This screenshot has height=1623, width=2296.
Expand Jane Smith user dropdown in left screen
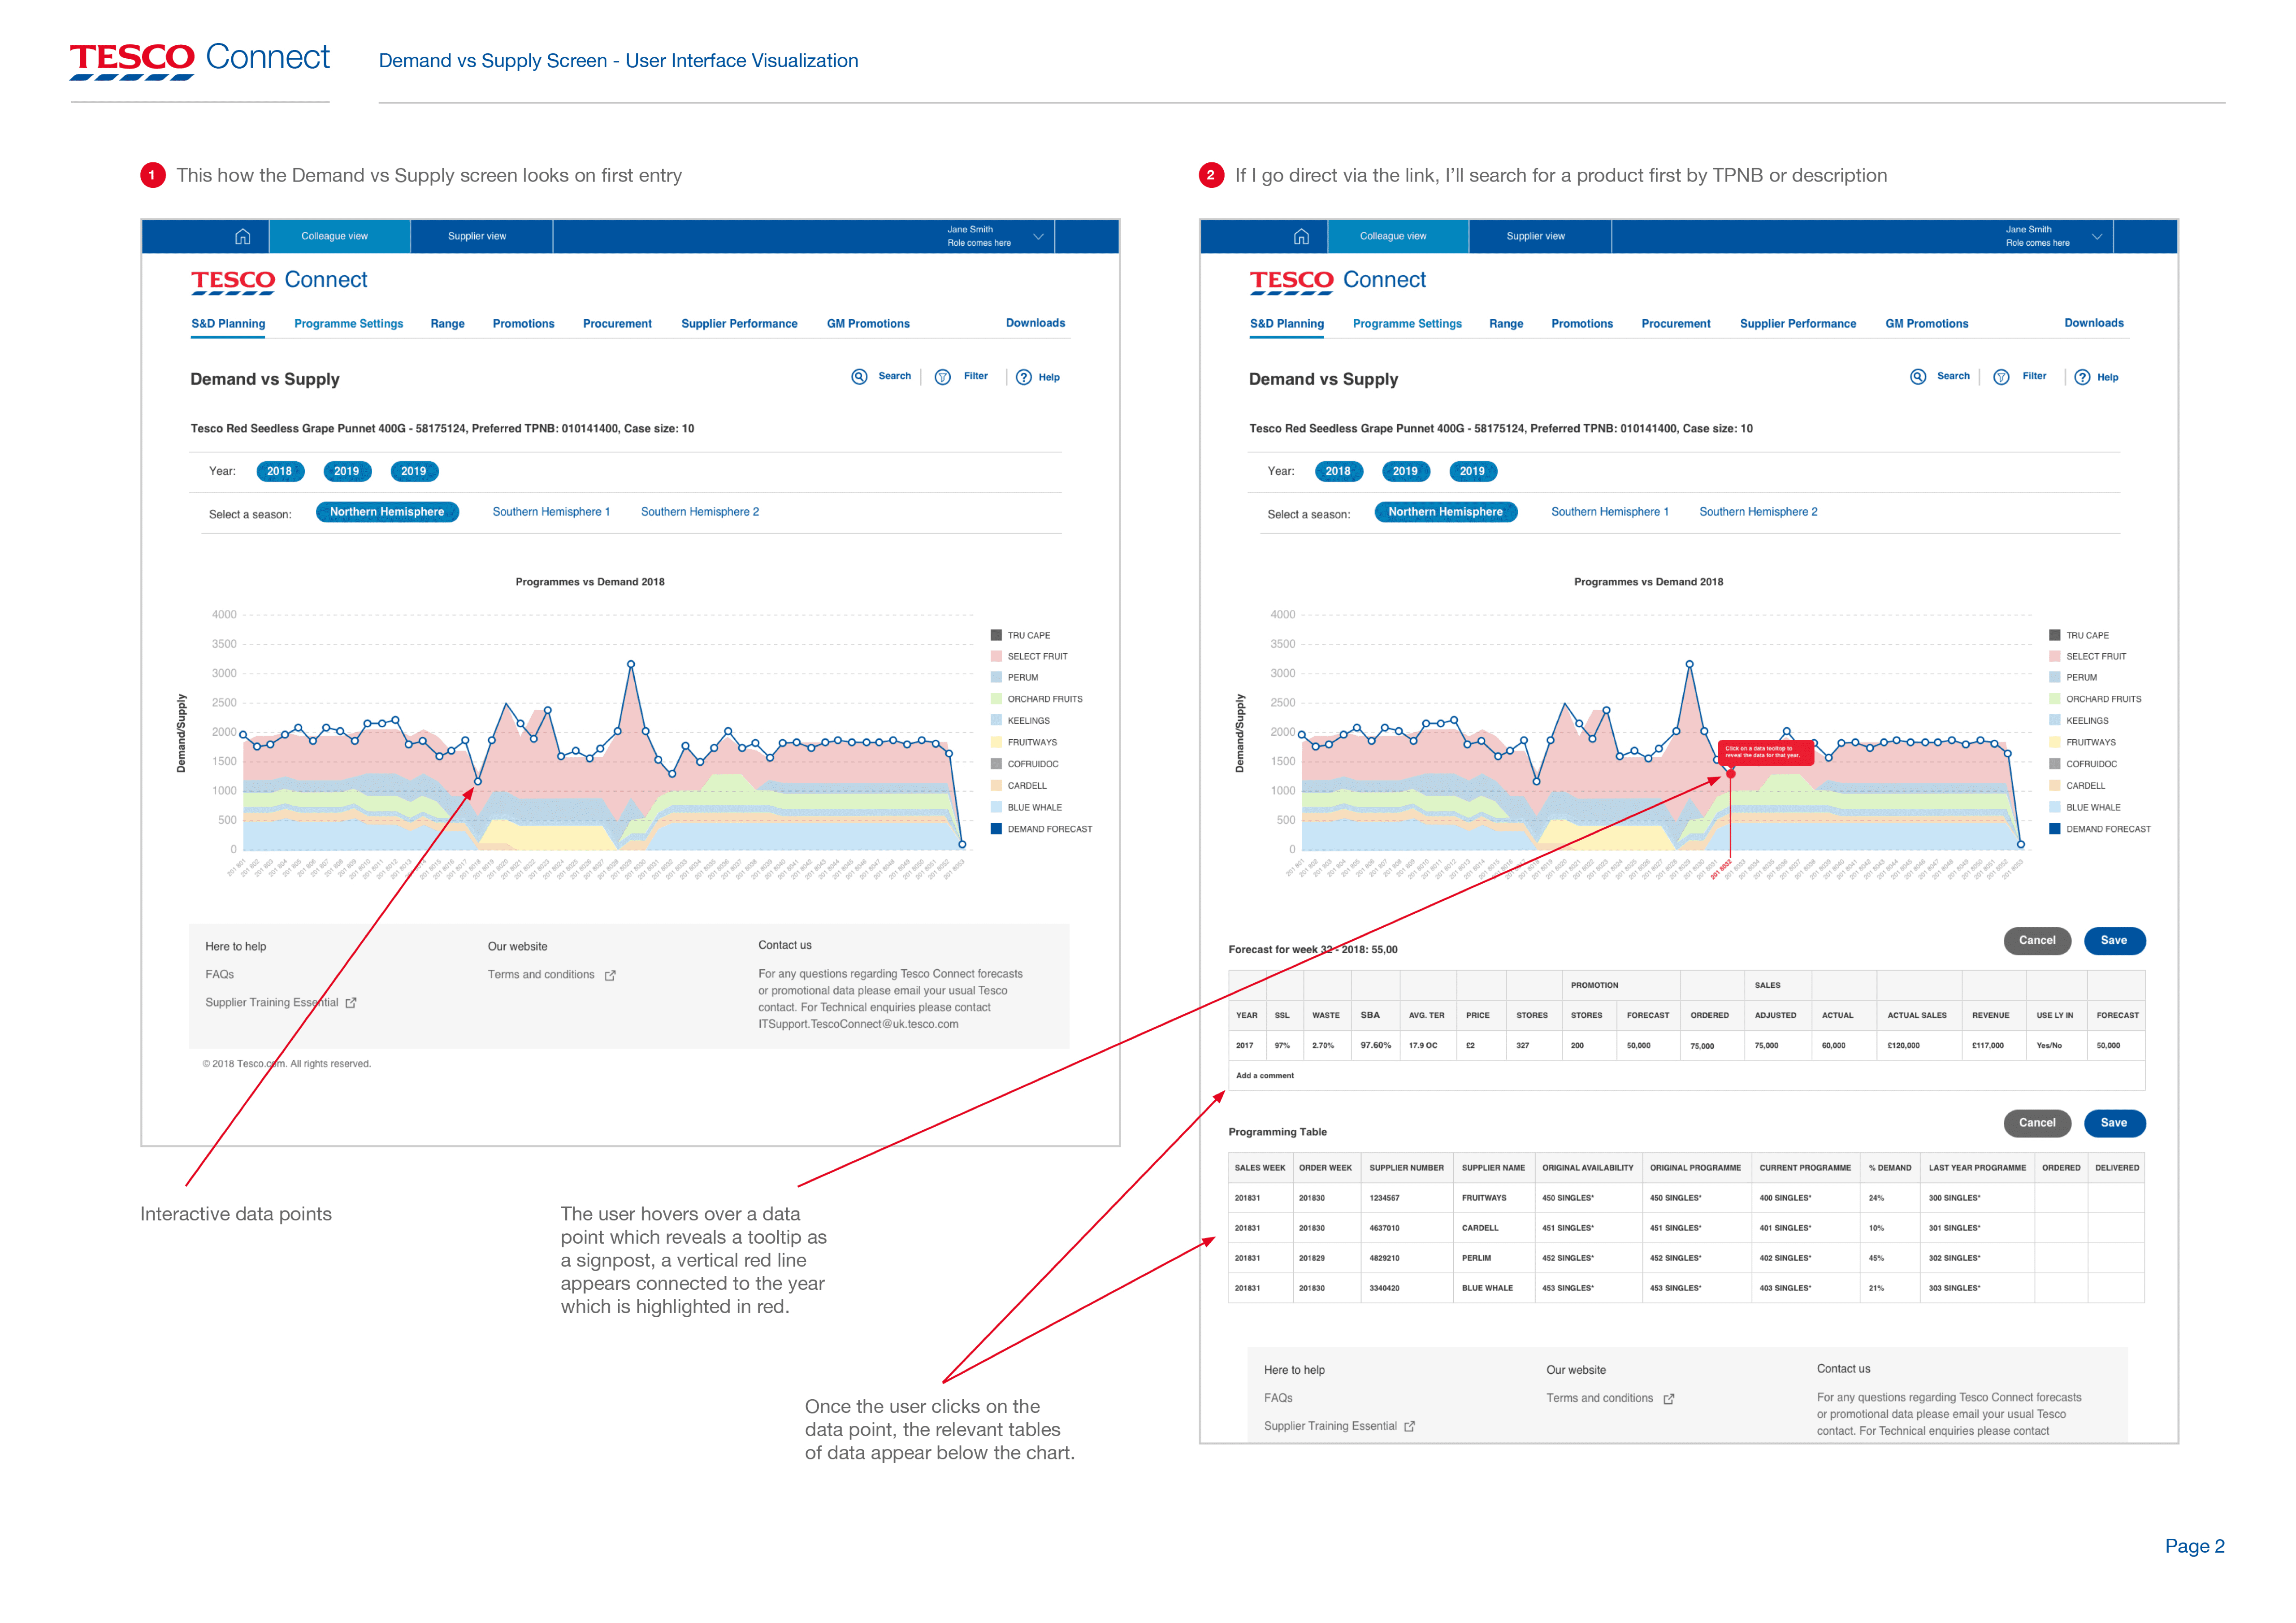point(1038,237)
